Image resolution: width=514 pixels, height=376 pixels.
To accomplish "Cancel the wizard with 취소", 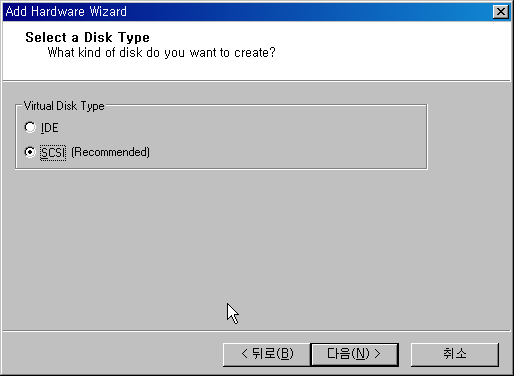I will click(x=455, y=354).
